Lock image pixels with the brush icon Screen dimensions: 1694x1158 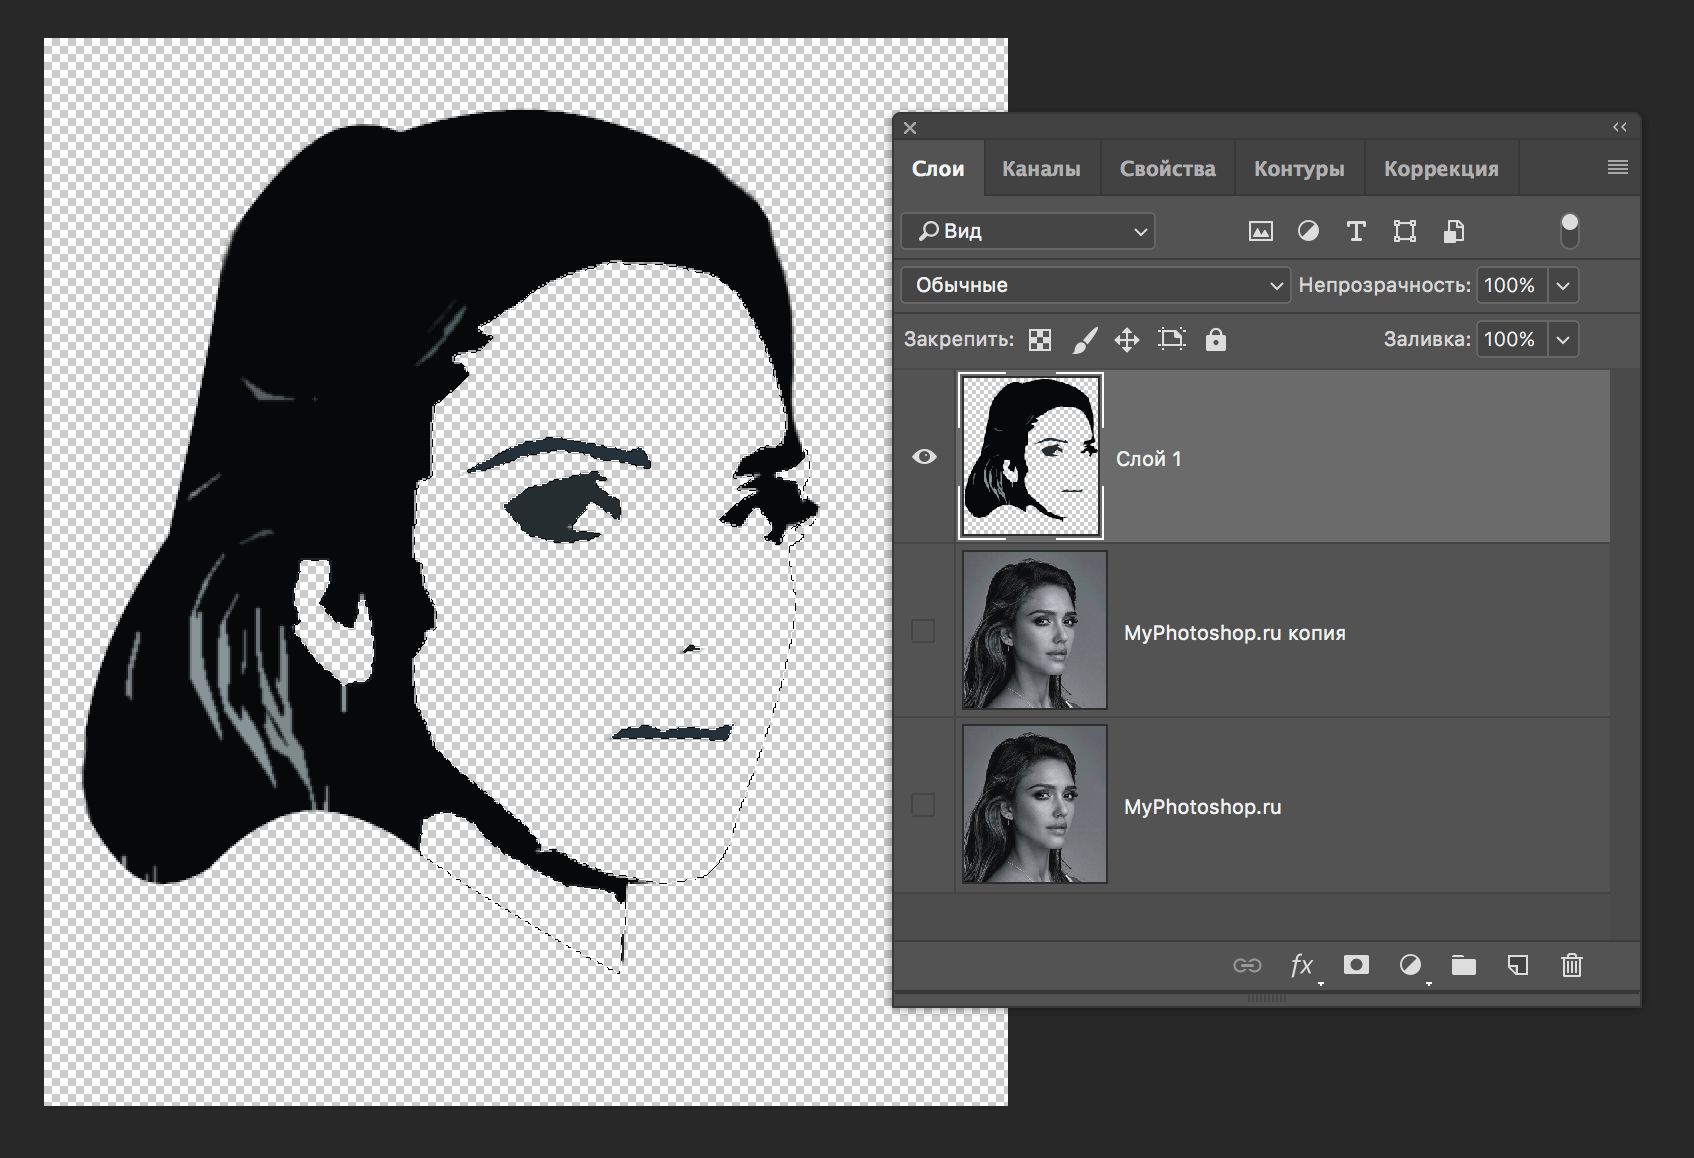click(1084, 340)
